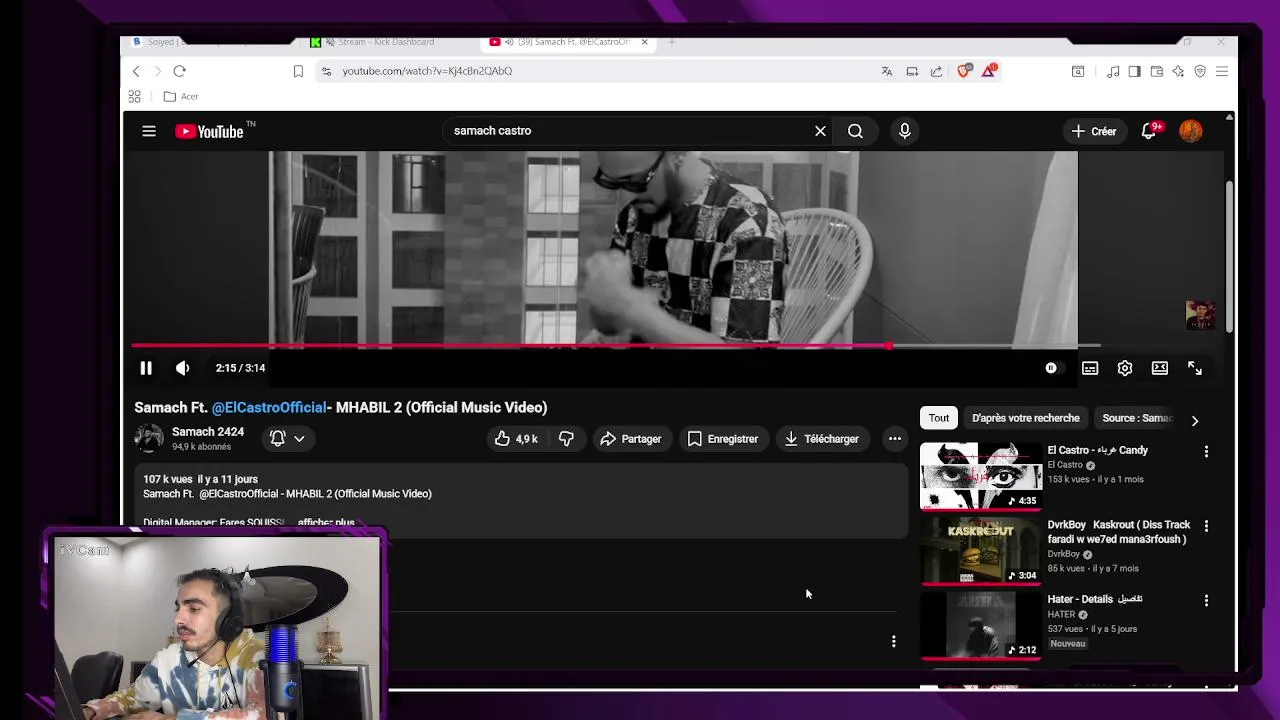Open 'El Castro - Candy' thumbnail

(981, 476)
